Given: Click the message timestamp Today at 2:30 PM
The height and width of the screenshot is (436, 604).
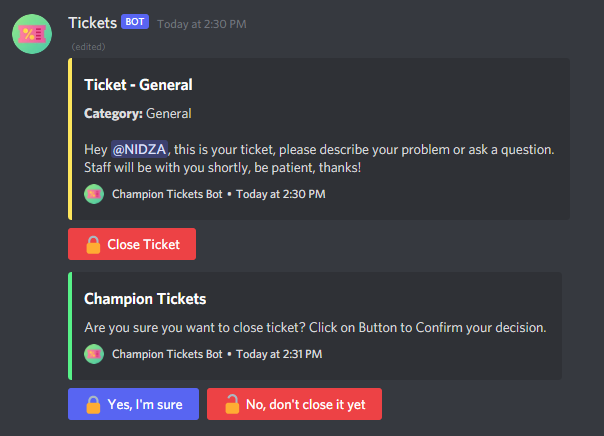Looking at the screenshot, I should (x=203, y=23).
